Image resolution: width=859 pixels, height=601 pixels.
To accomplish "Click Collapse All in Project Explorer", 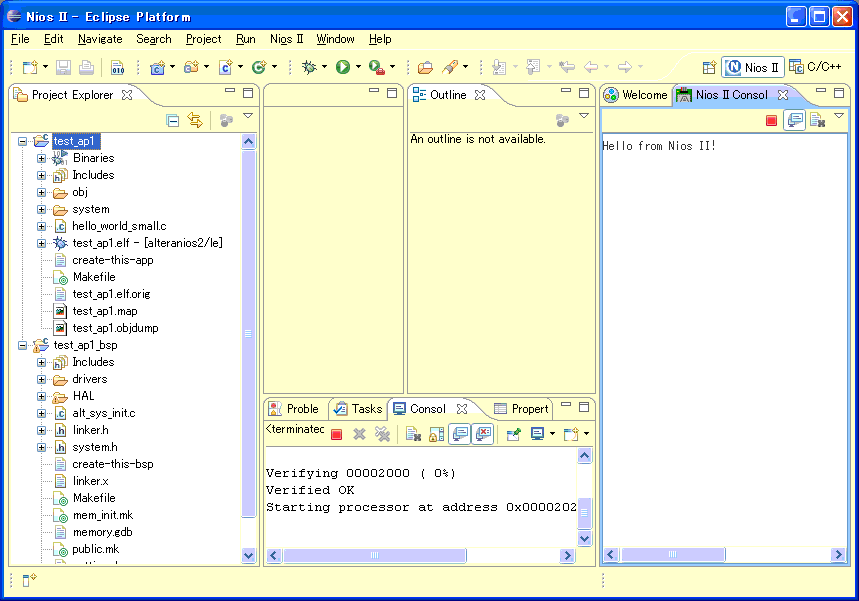I will pos(173,121).
